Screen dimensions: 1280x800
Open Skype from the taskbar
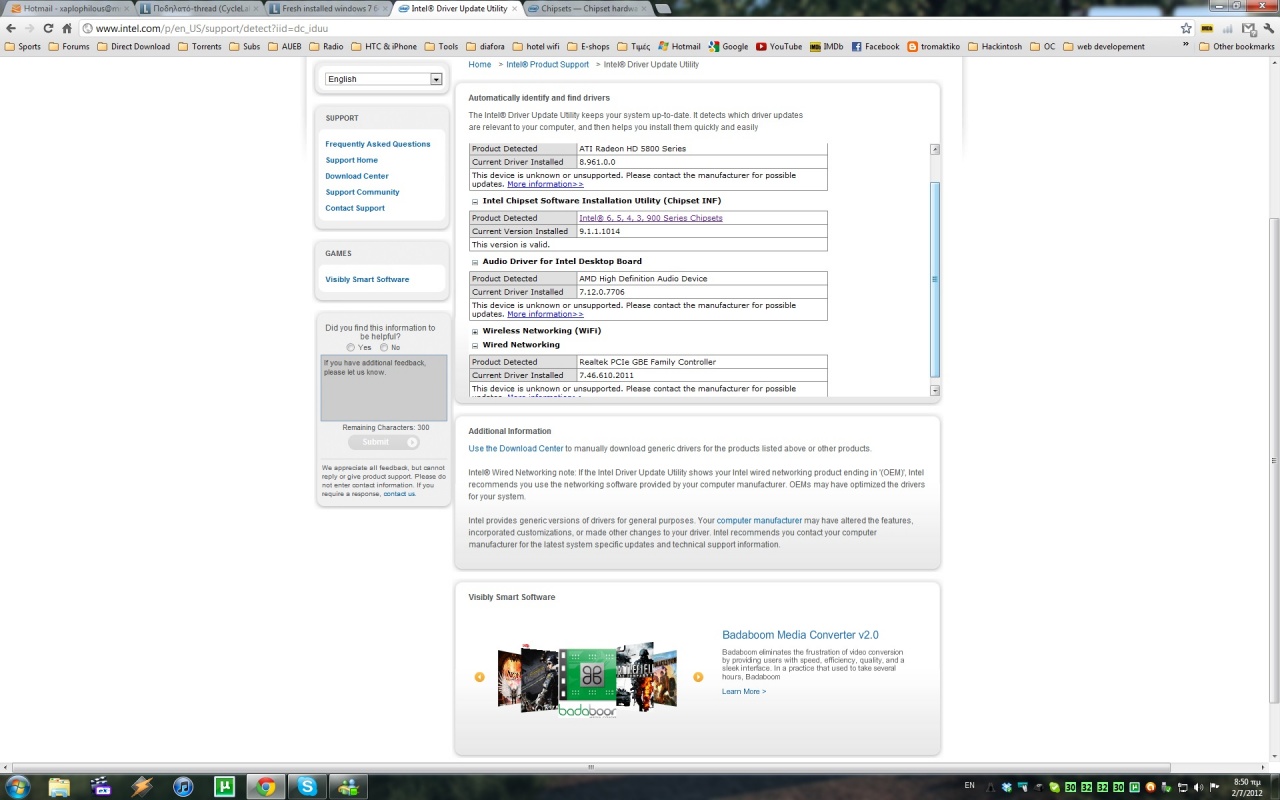coord(307,786)
